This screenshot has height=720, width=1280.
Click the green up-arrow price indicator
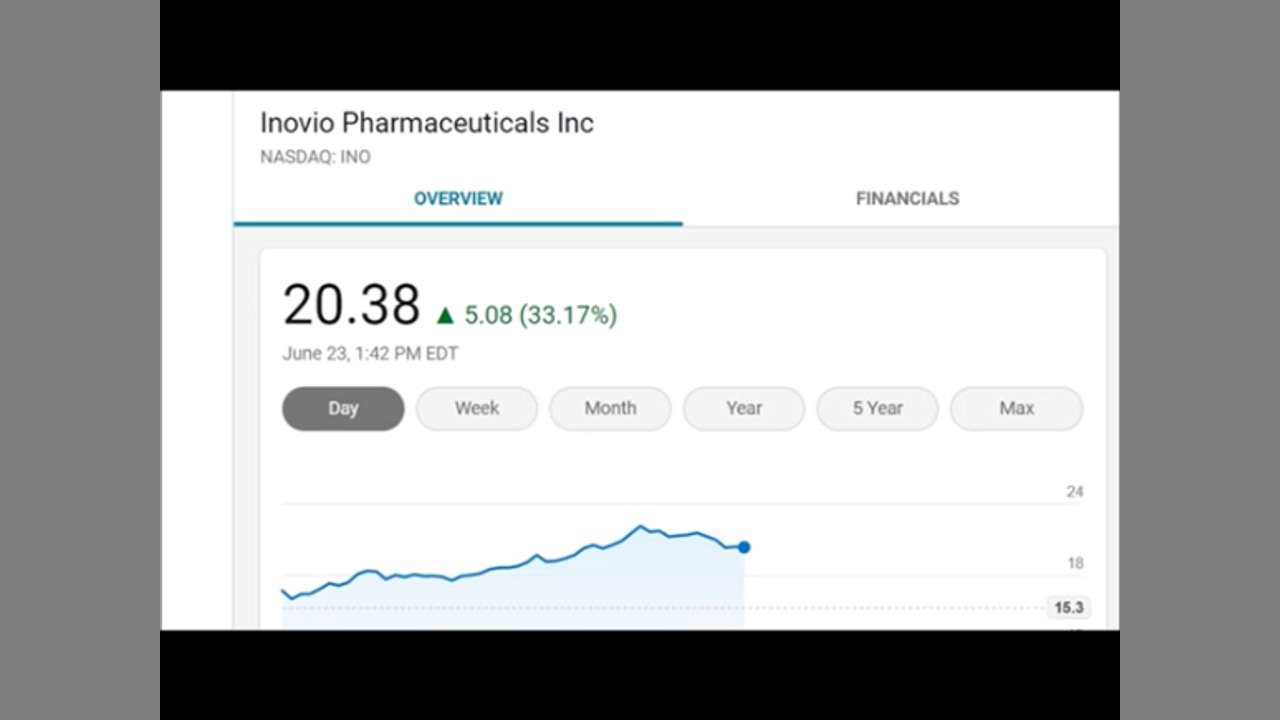click(x=445, y=316)
